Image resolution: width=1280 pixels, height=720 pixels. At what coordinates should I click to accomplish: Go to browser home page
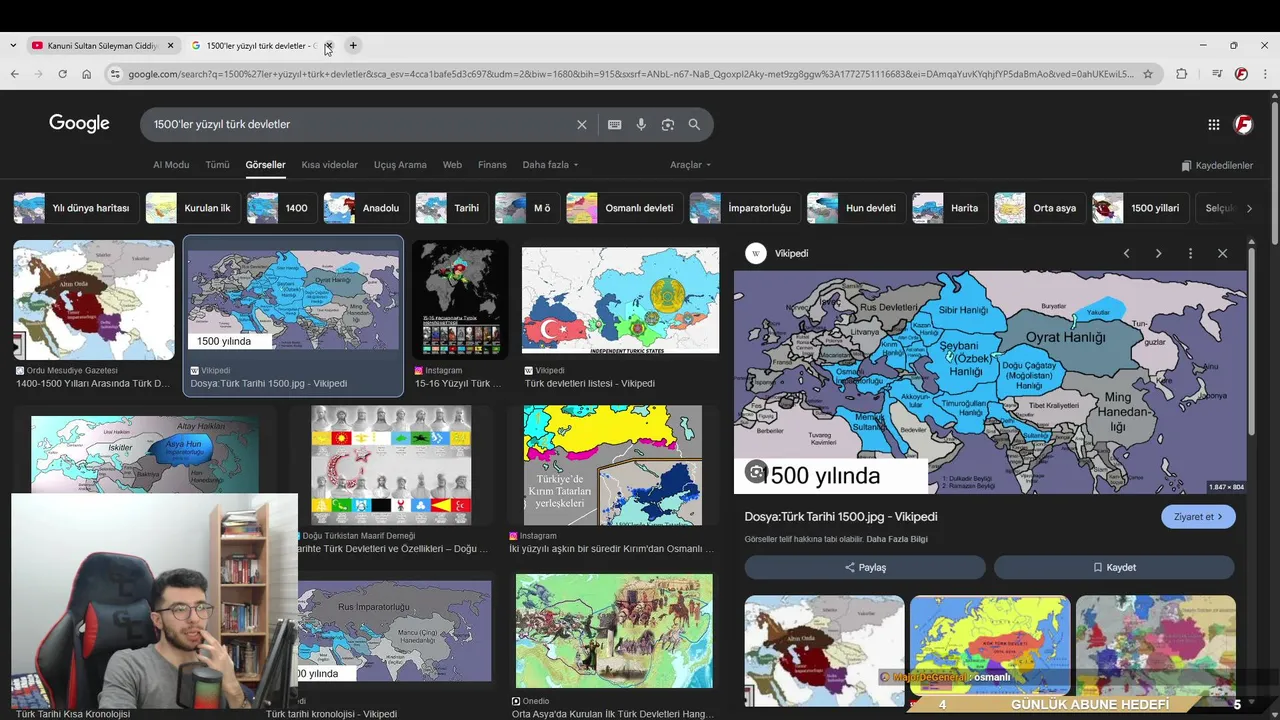pos(86,74)
